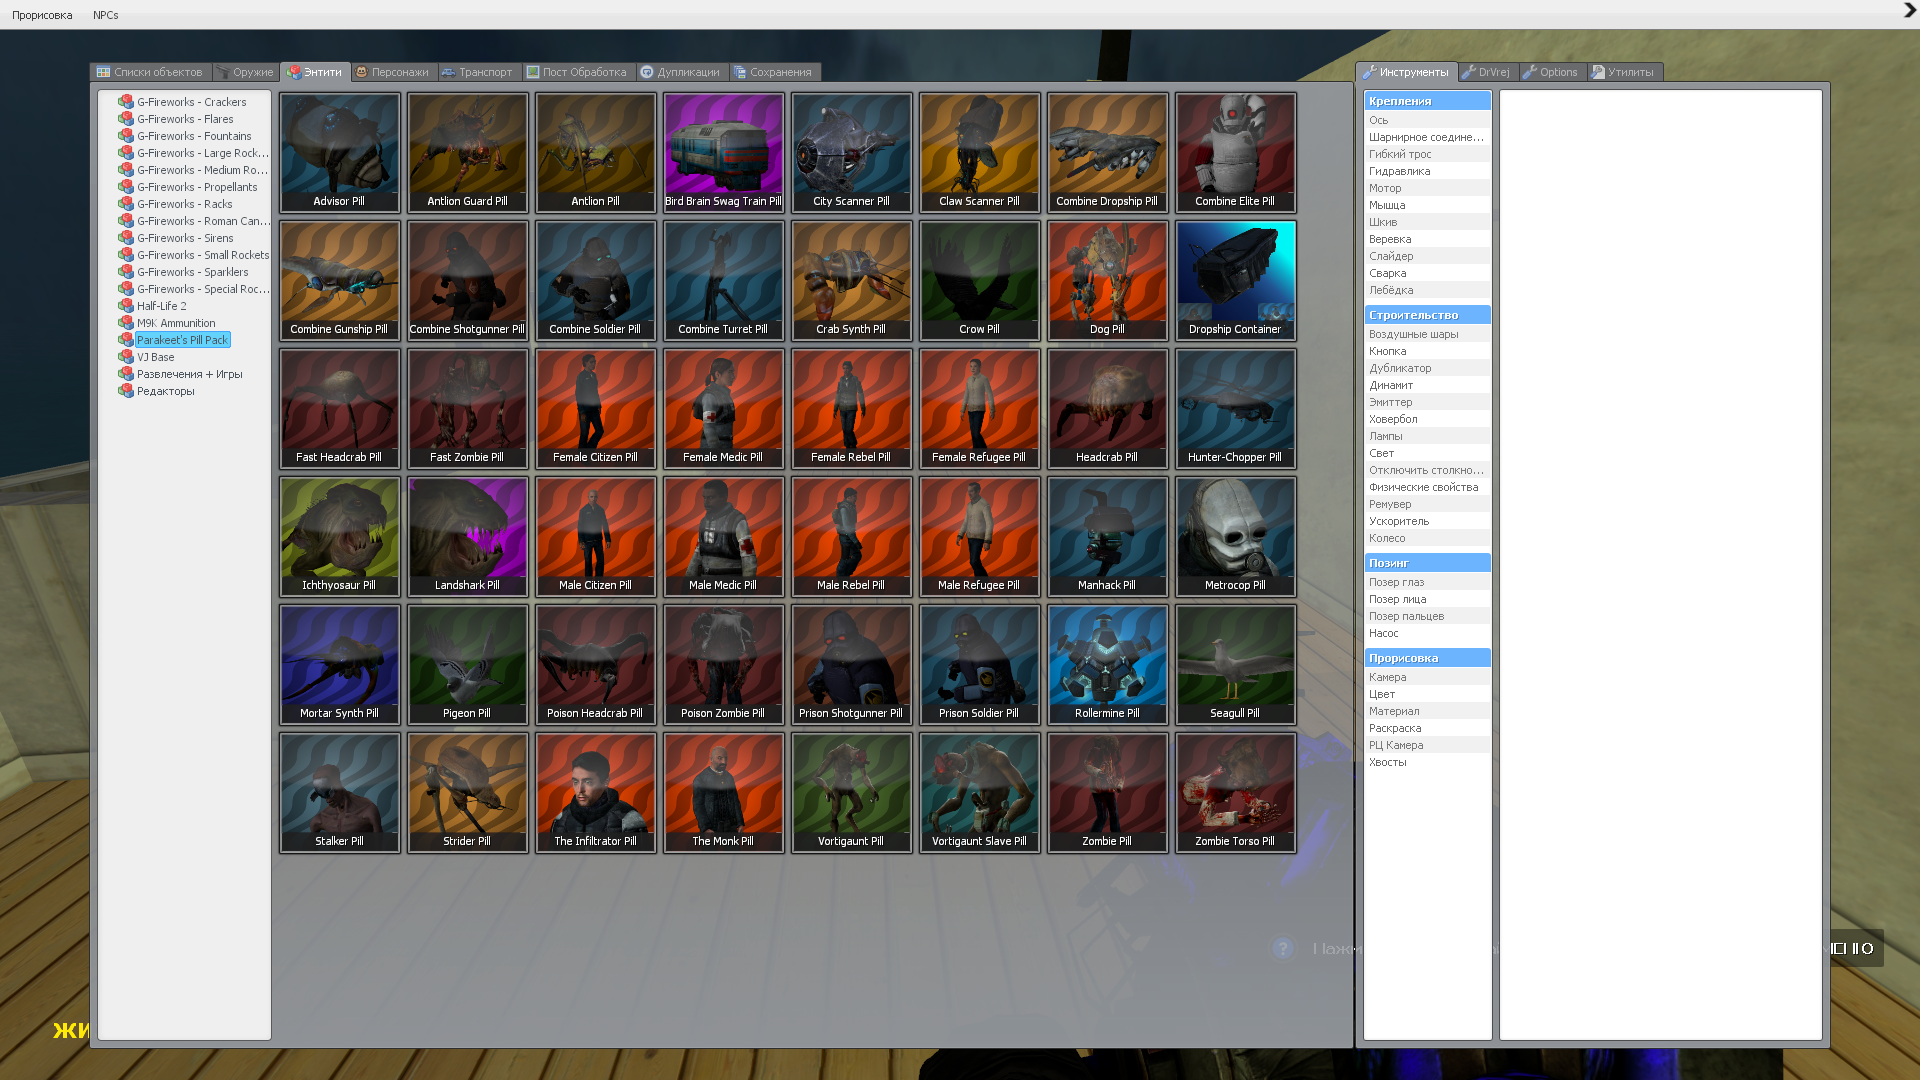This screenshot has width=1920, height=1080.
Task: Select the Antlion Guard Pill icon
Action: (x=468, y=152)
